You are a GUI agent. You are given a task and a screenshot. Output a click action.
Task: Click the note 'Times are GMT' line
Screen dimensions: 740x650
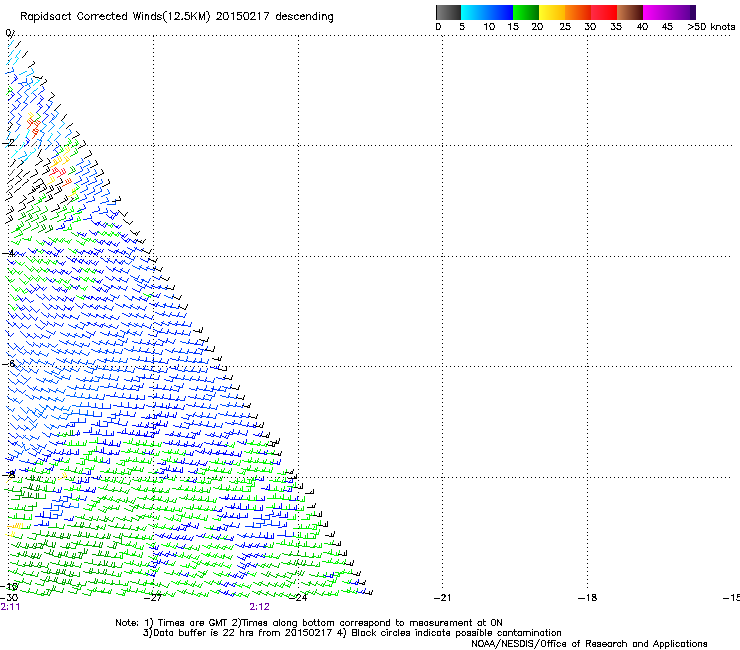pos(309,623)
